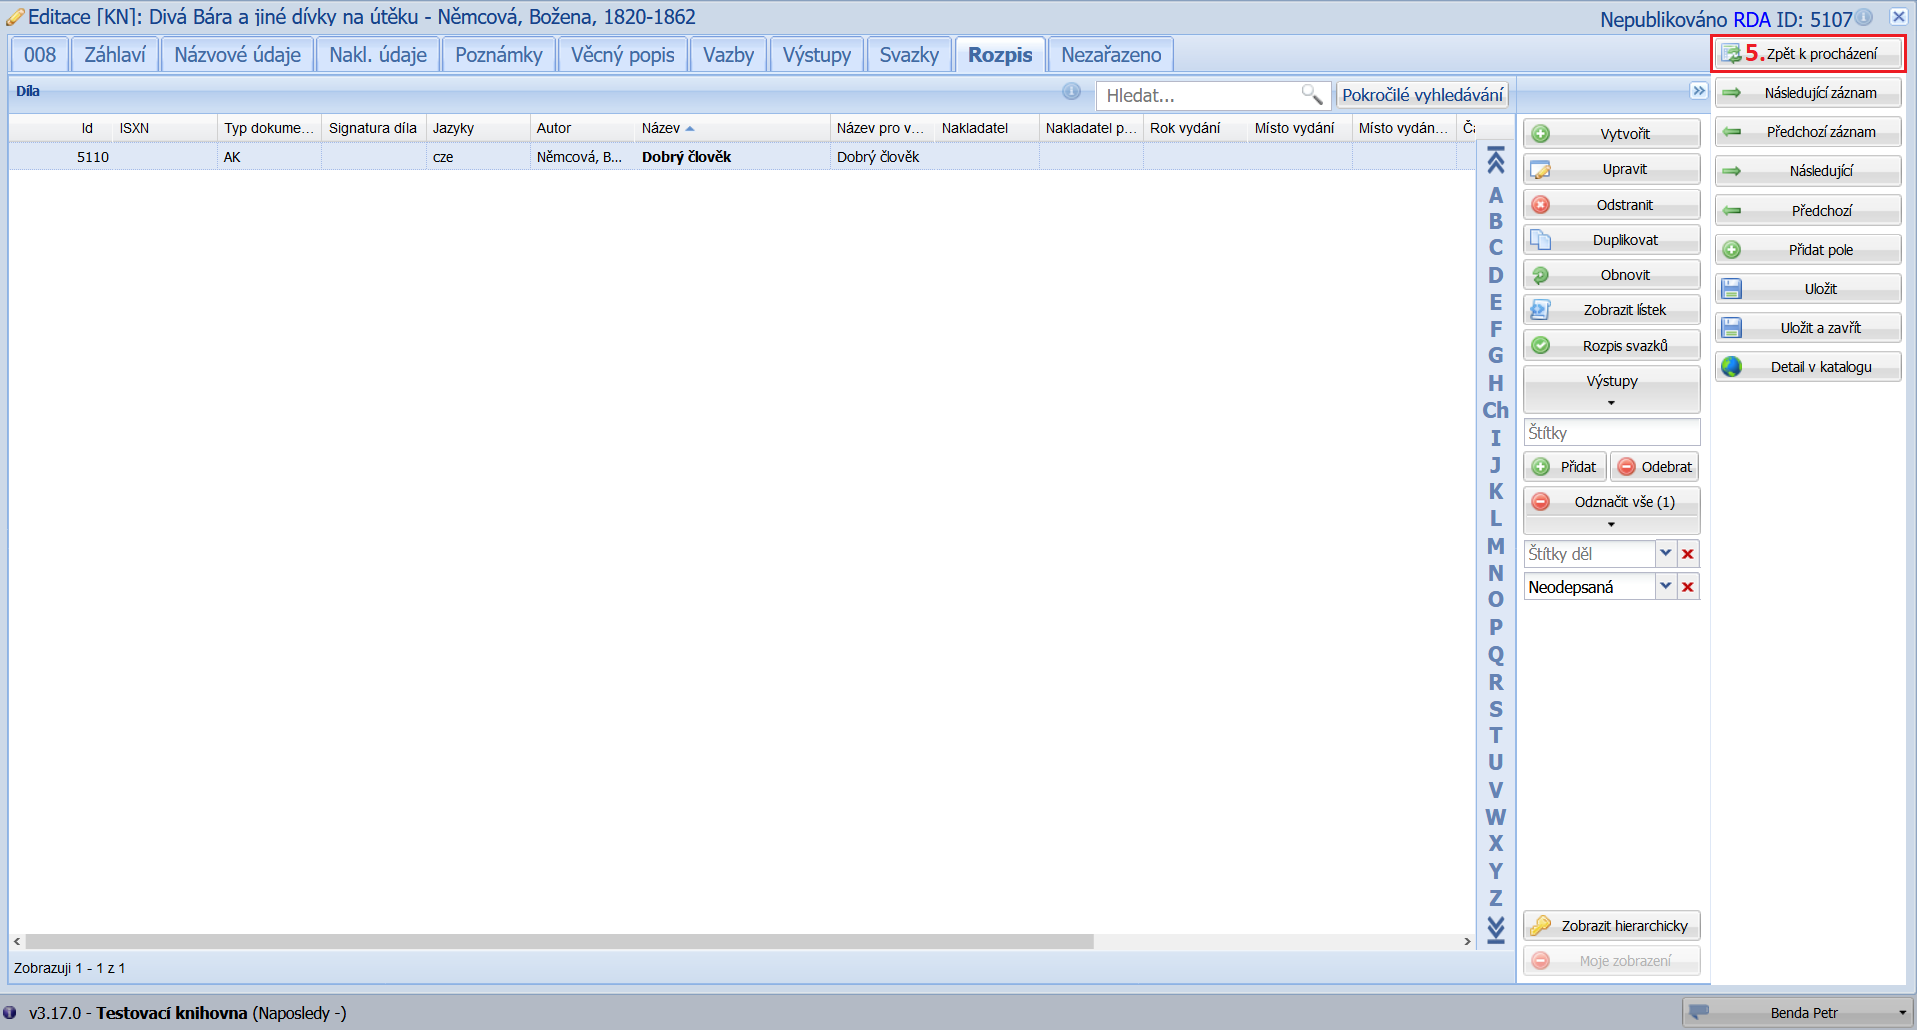Collapse the side panel with double chevron
Screen dimensions: 1925x1030
click(1698, 91)
